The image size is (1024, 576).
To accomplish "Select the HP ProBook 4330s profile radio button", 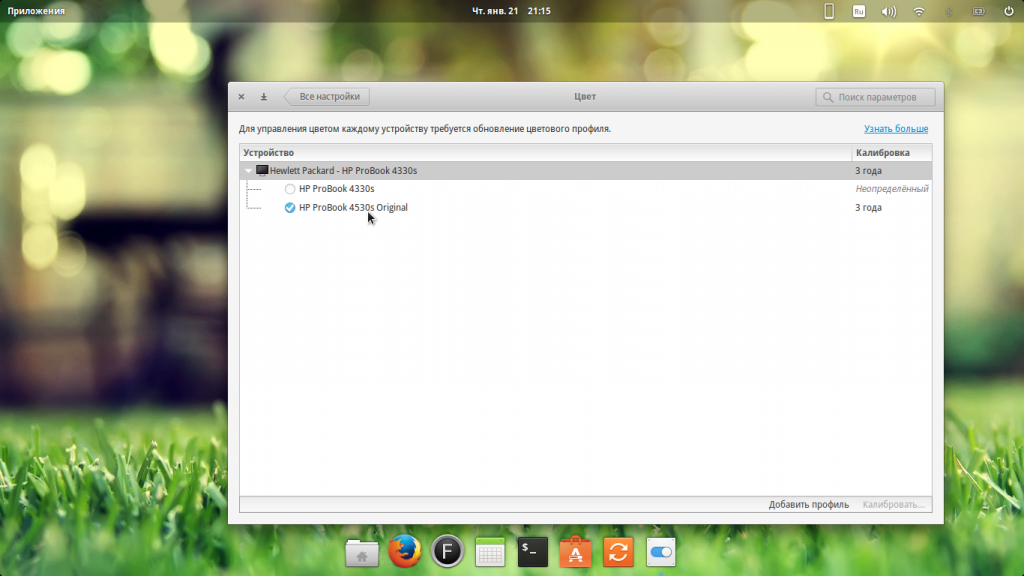I will [x=290, y=189].
